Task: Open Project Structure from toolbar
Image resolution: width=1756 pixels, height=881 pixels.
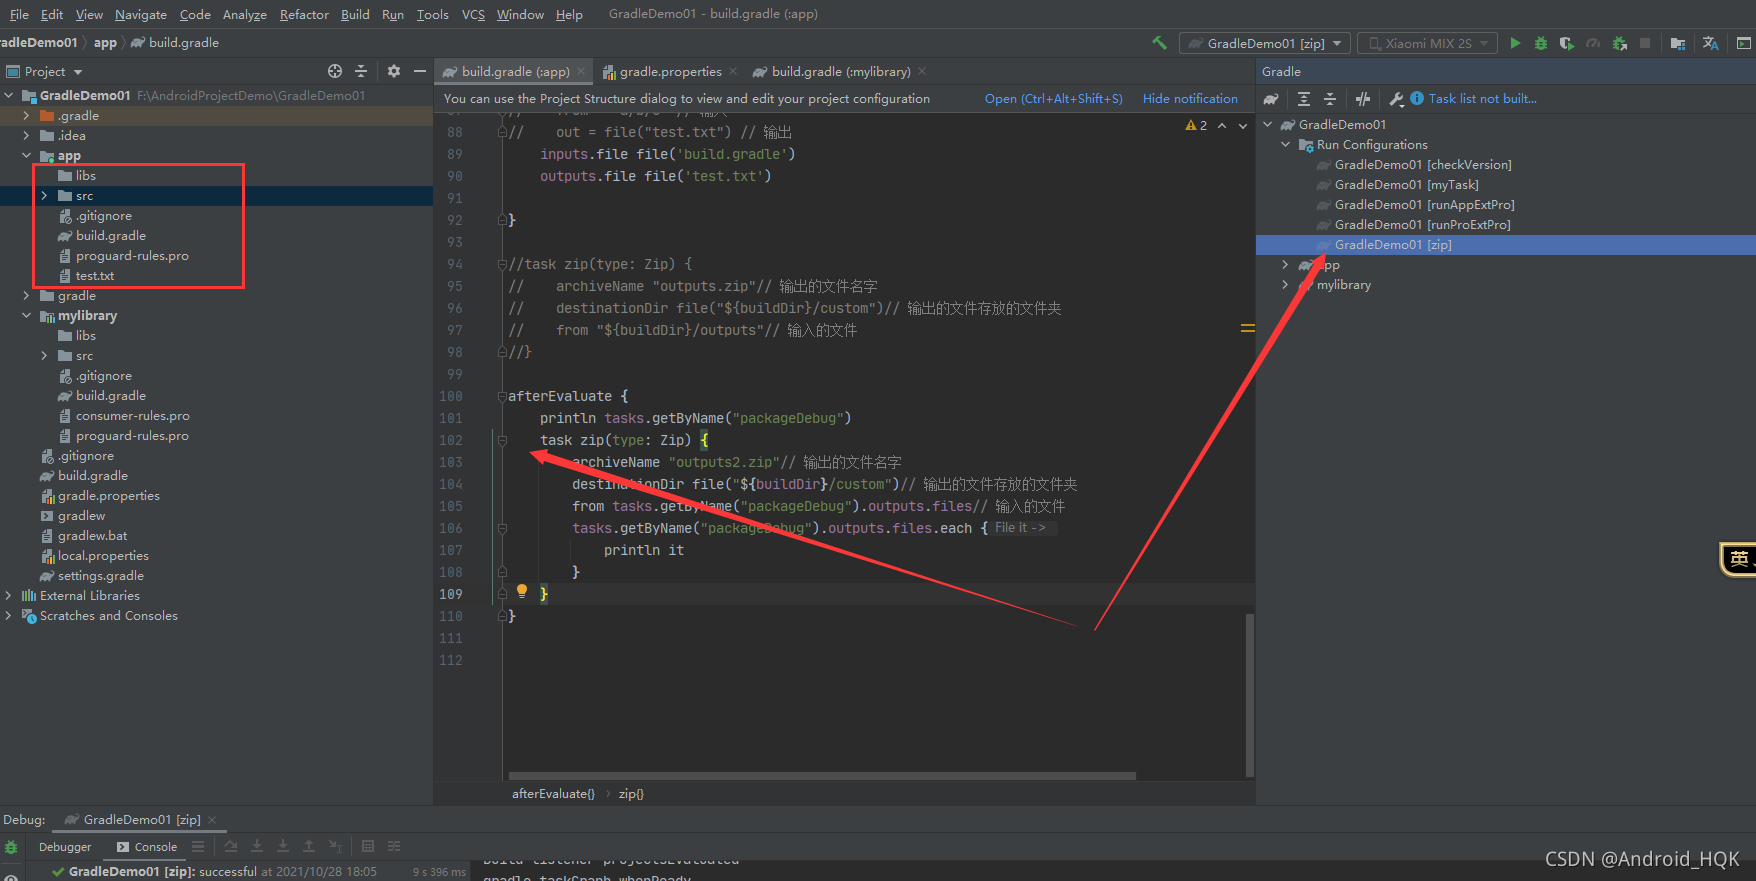Action: point(1678,43)
